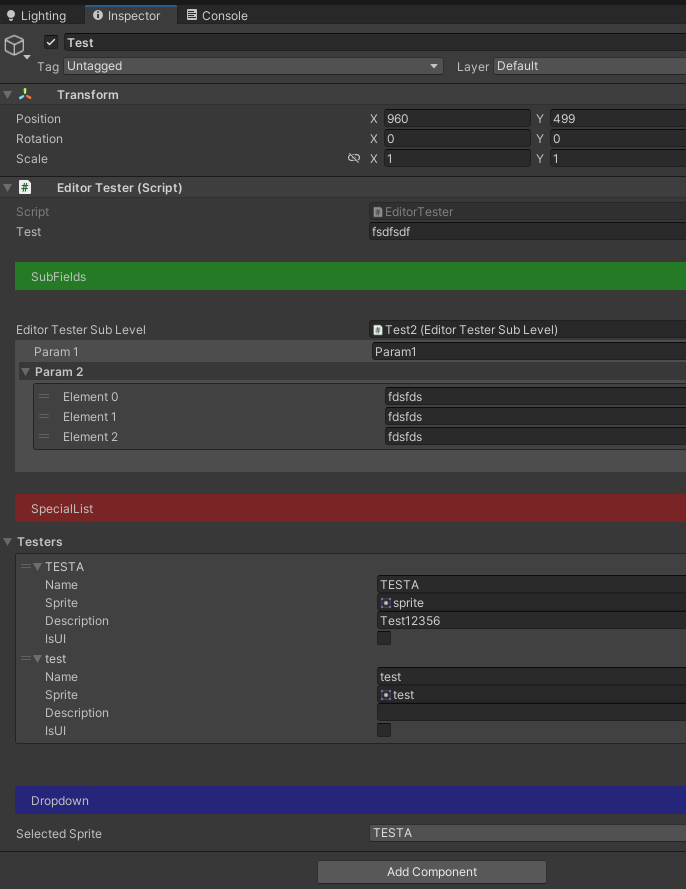Click the red SpecialList header bar

(x=350, y=508)
